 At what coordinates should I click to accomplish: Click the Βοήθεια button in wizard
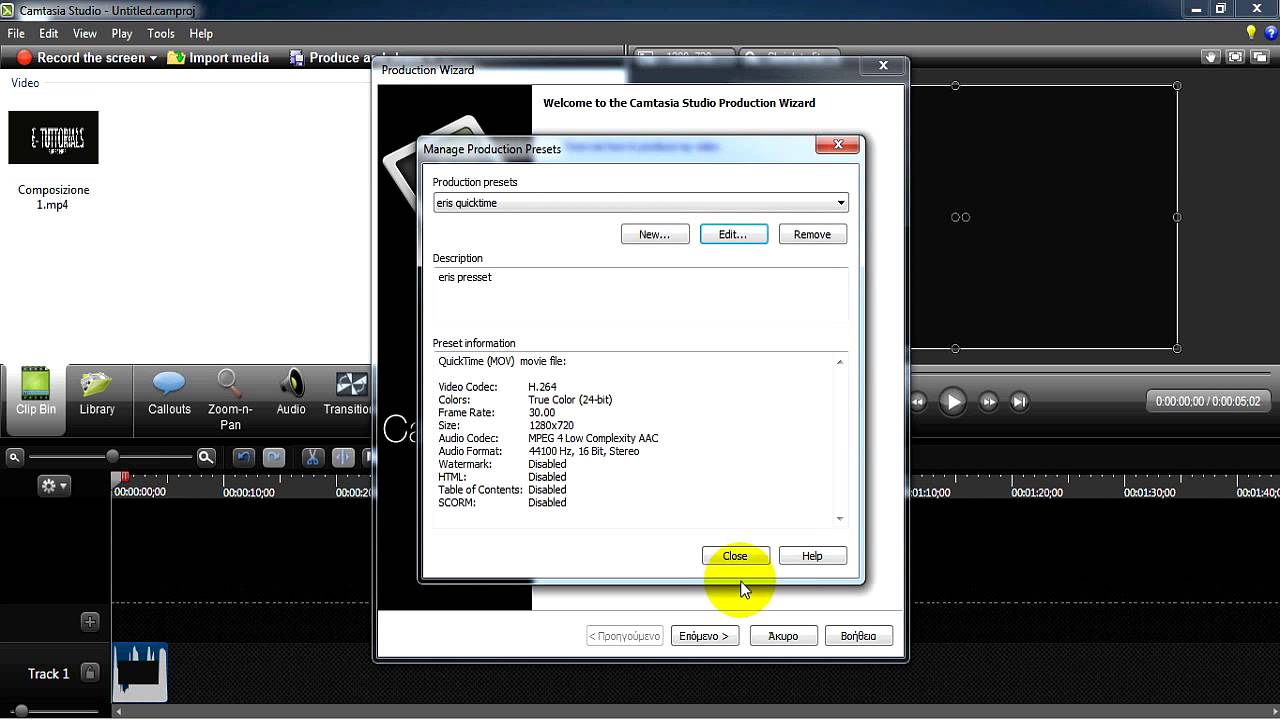(x=858, y=636)
